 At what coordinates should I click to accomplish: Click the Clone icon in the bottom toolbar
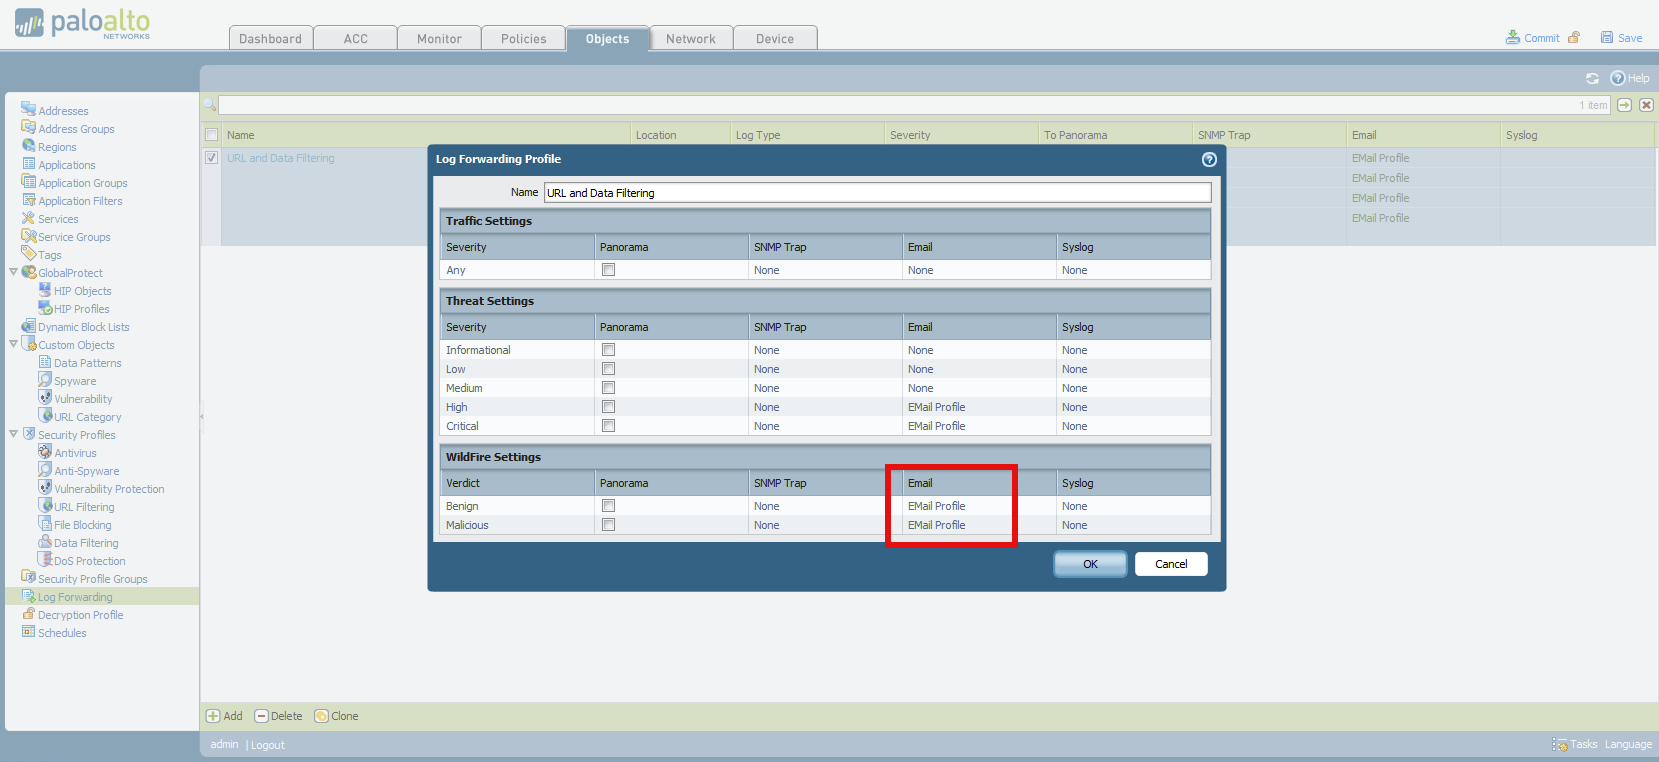(321, 716)
